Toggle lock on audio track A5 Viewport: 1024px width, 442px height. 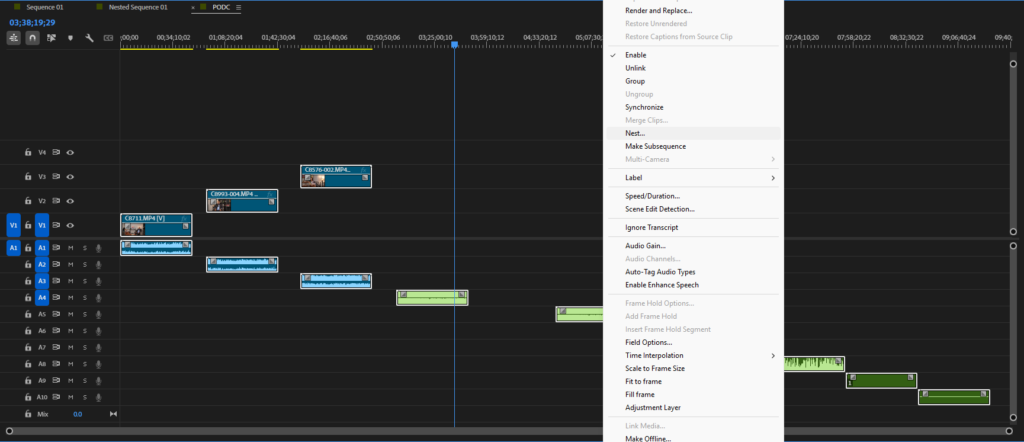(28, 314)
